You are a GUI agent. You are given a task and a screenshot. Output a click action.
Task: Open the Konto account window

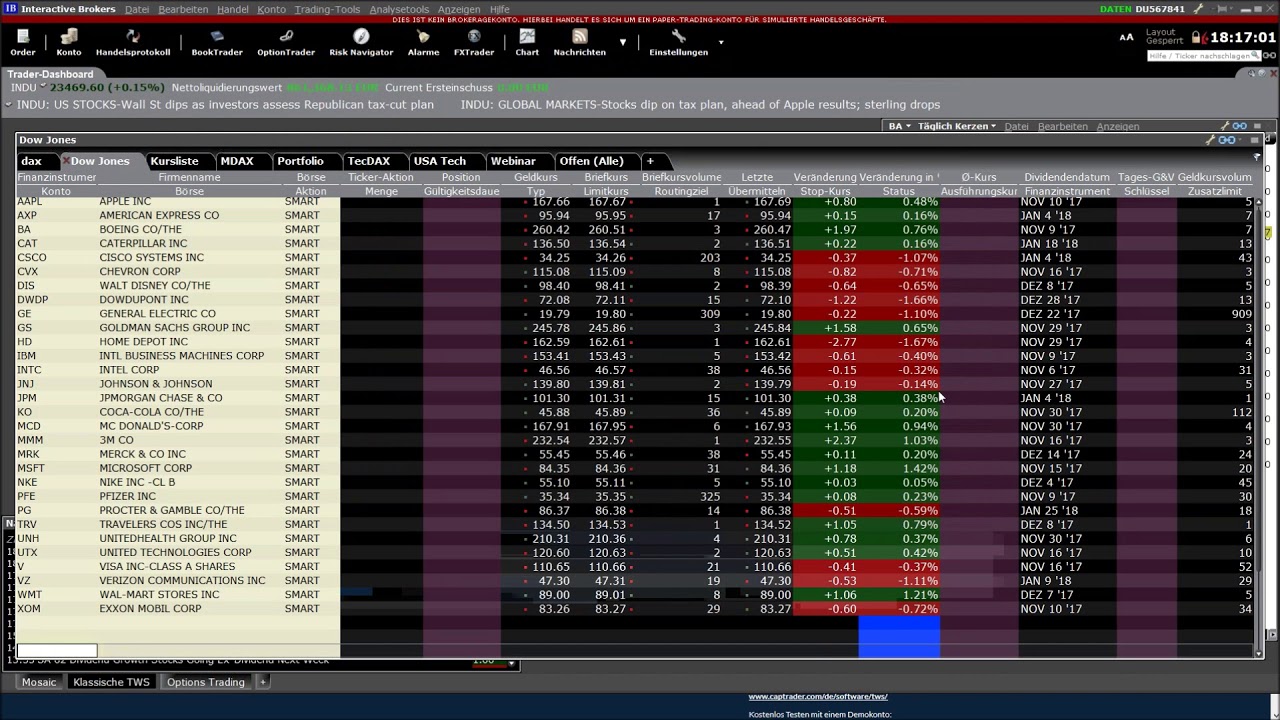69,42
